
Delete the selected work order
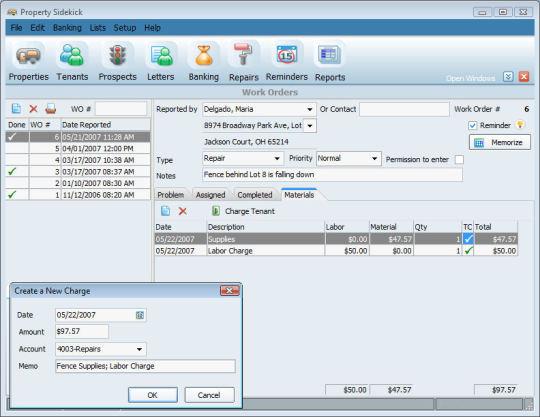[33, 109]
